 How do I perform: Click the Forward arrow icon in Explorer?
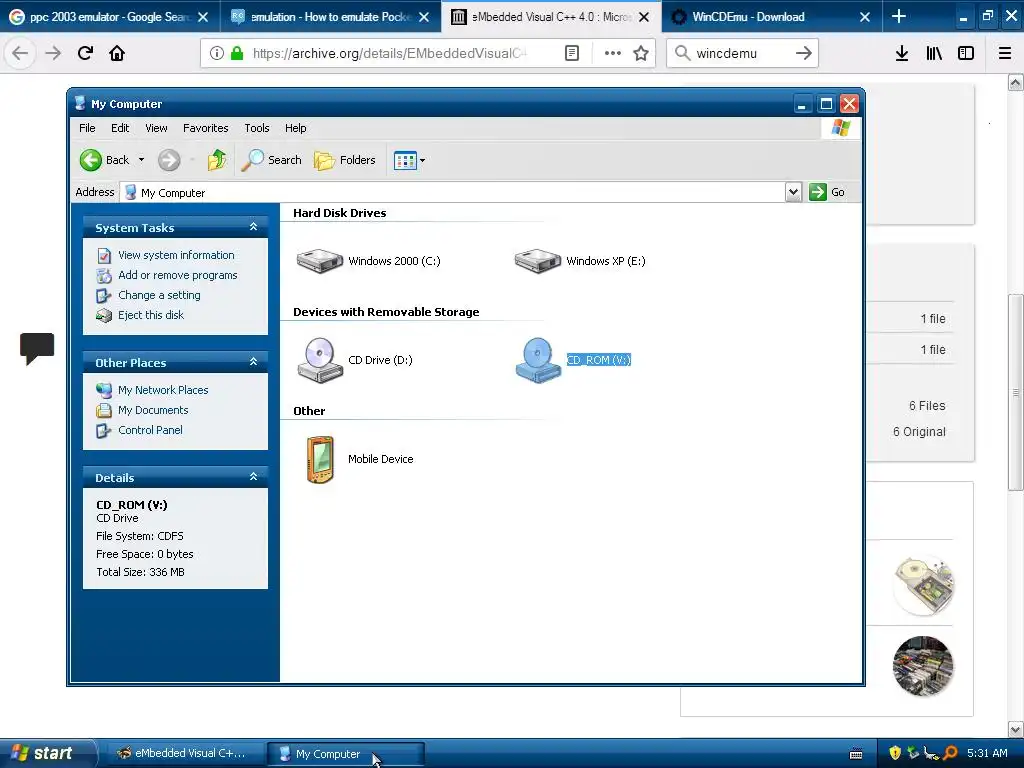click(x=169, y=160)
